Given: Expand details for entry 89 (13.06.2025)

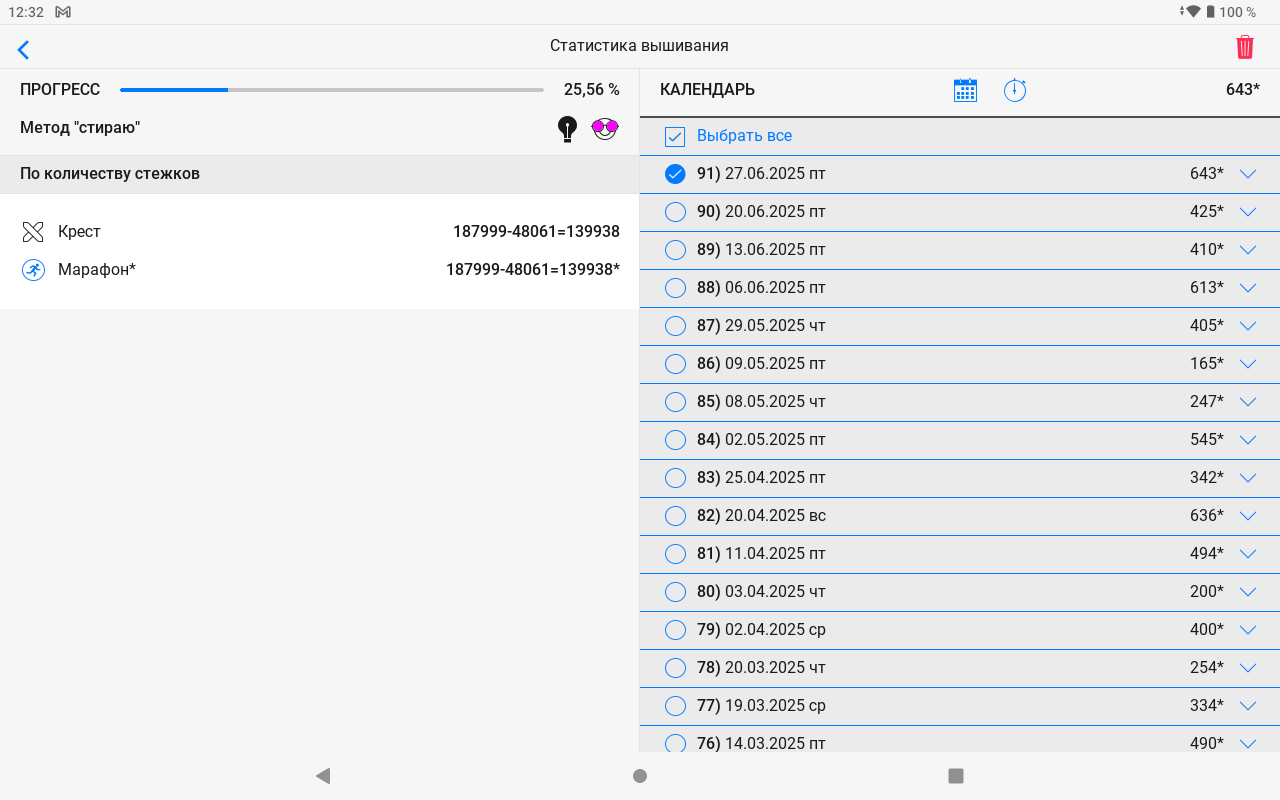Looking at the screenshot, I should (x=1247, y=250).
